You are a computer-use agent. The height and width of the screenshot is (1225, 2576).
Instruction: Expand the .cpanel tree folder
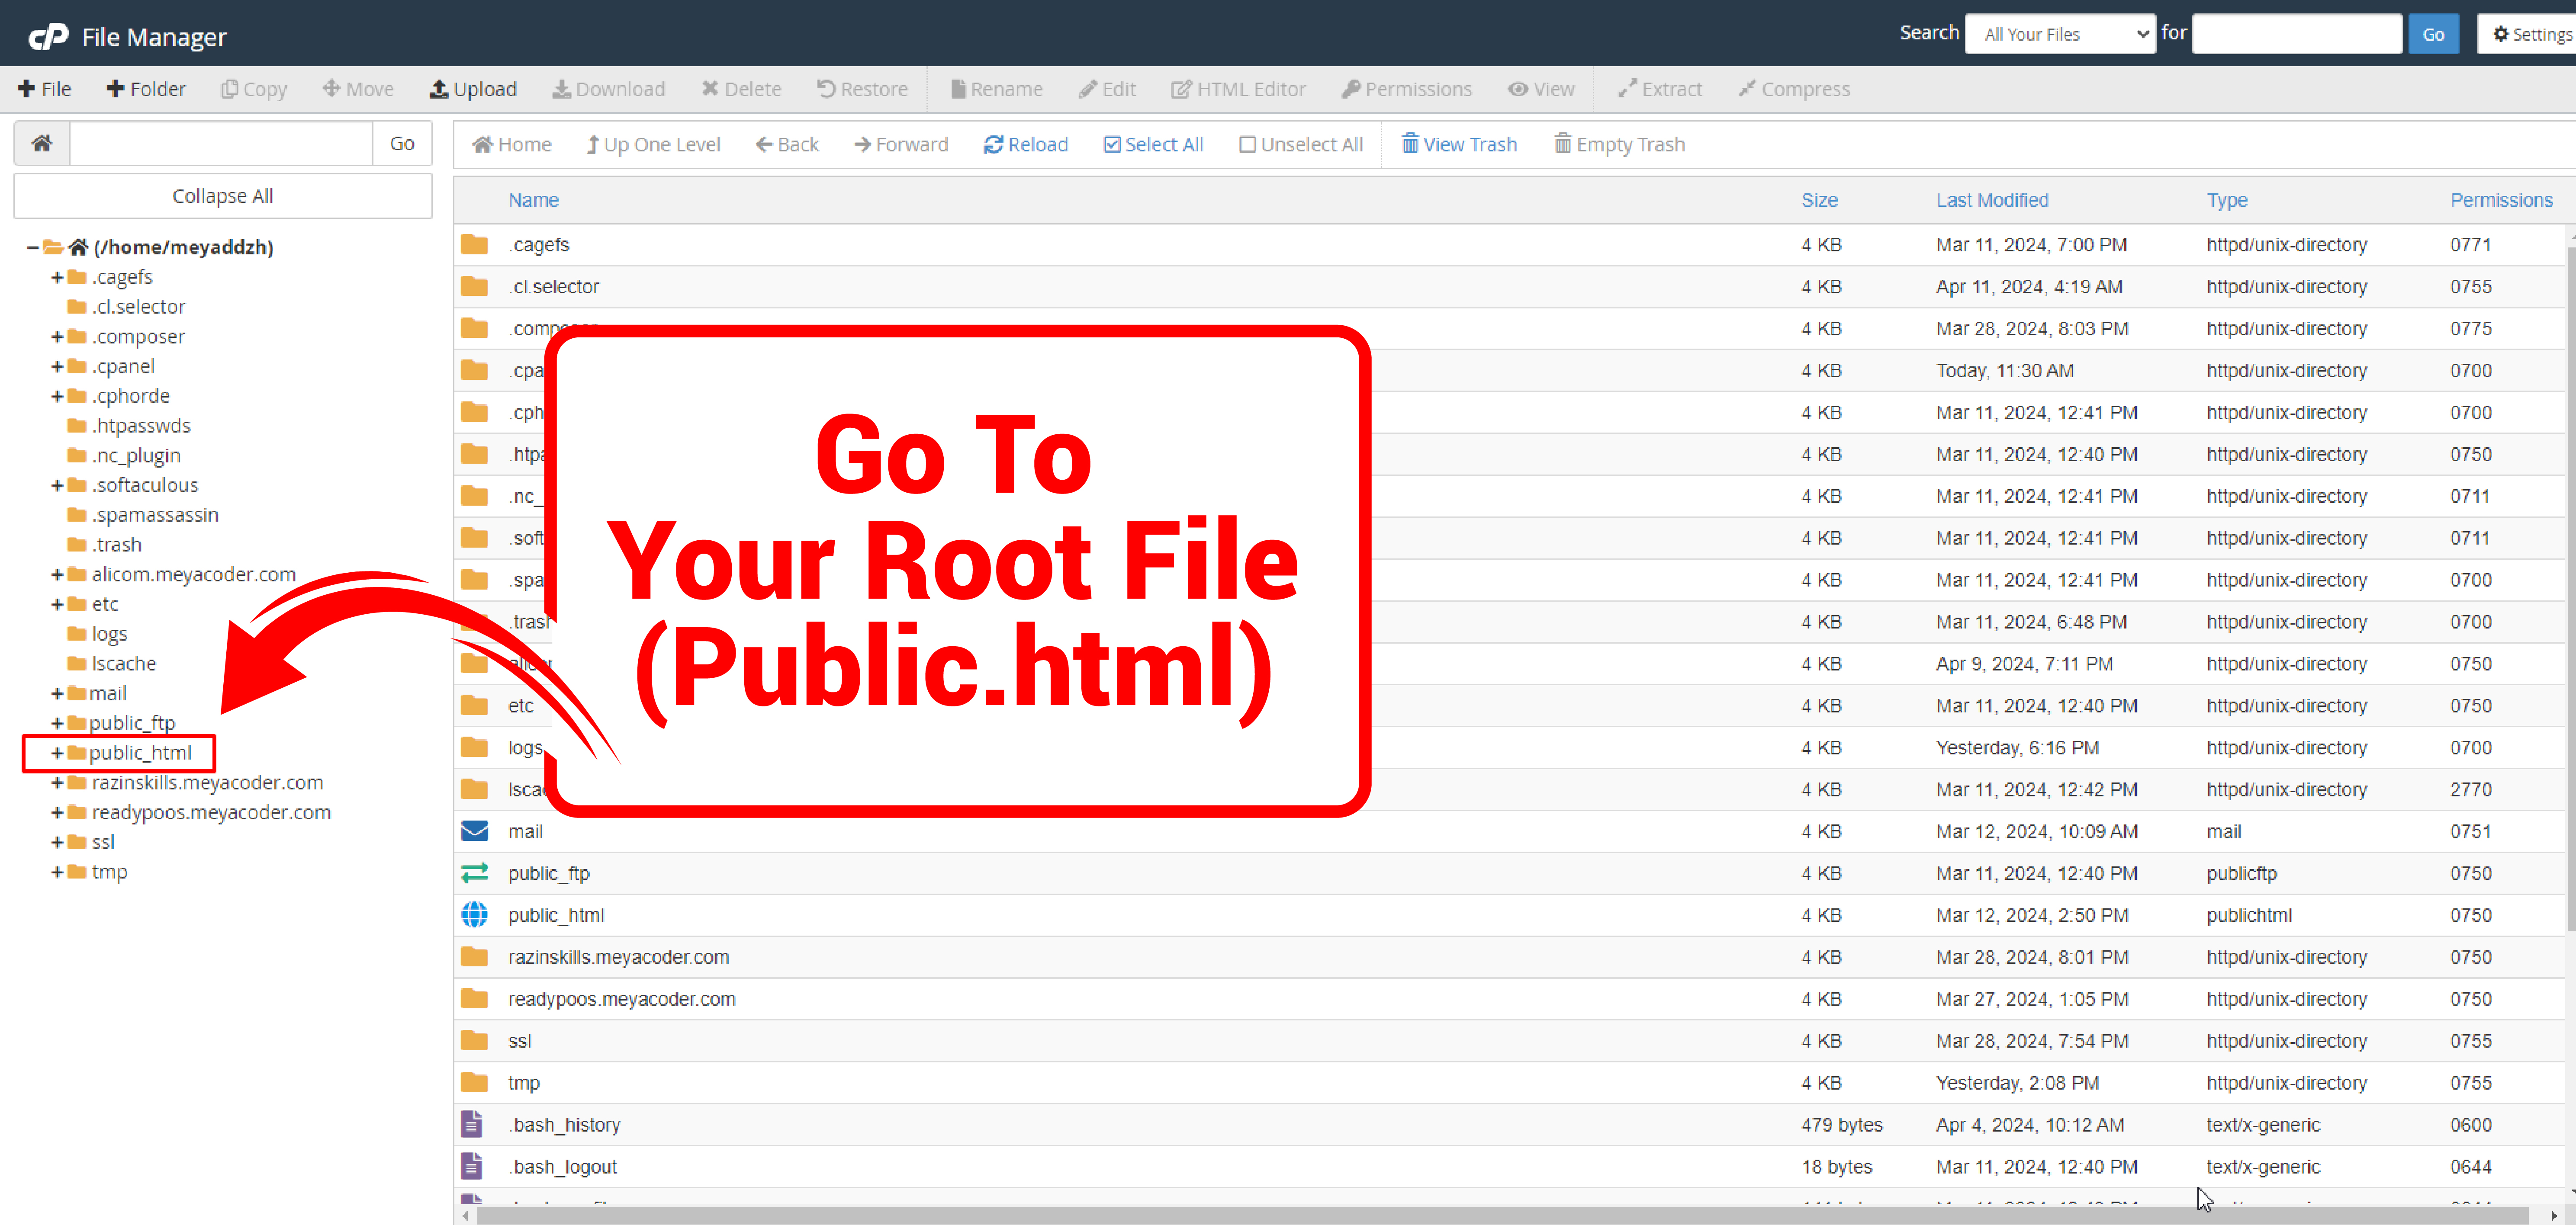click(57, 366)
